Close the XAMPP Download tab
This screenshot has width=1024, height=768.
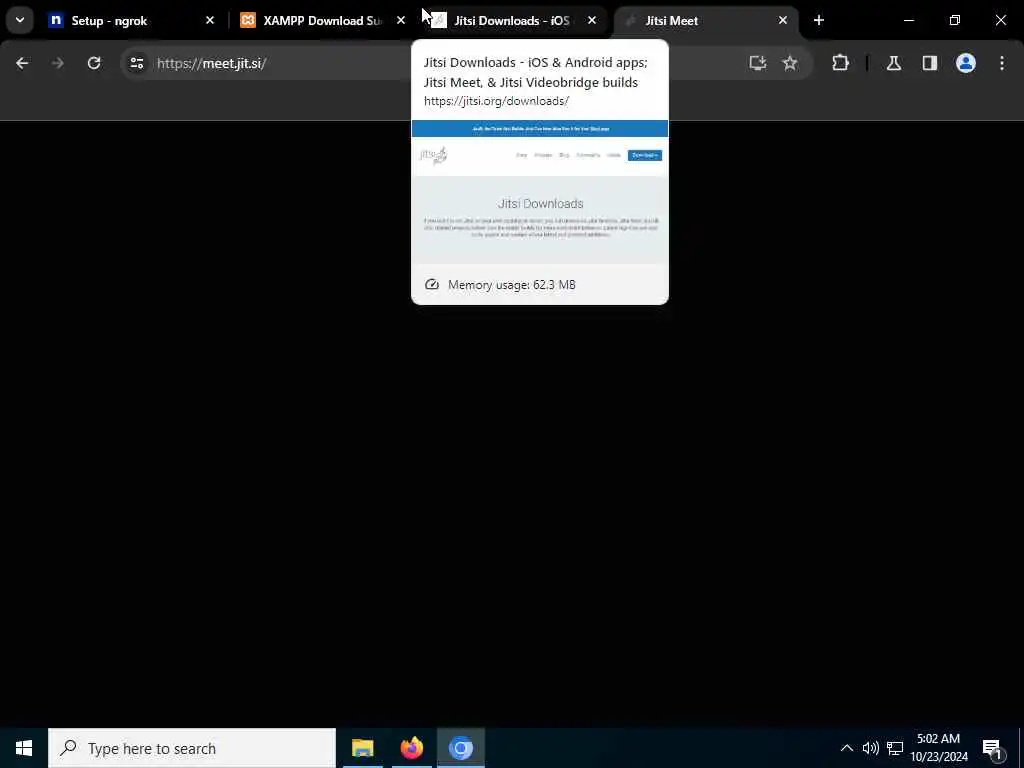(x=401, y=20)
